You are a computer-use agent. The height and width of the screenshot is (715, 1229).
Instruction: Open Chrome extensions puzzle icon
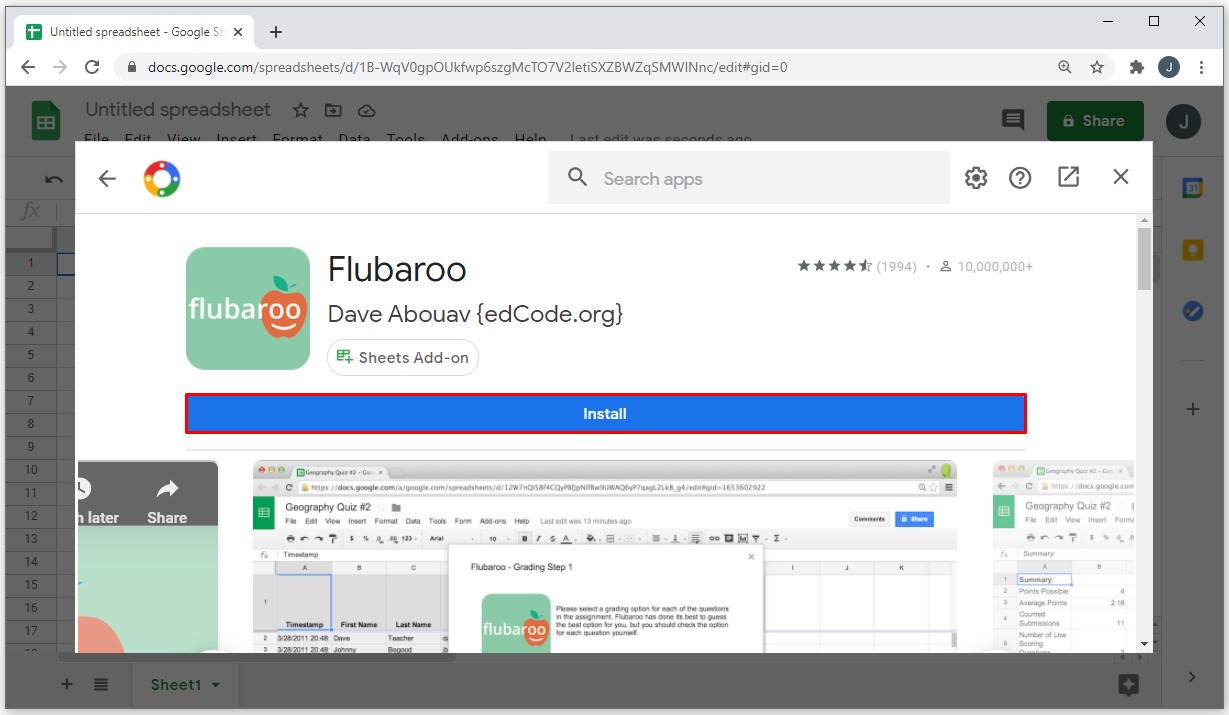point(1136,67)
